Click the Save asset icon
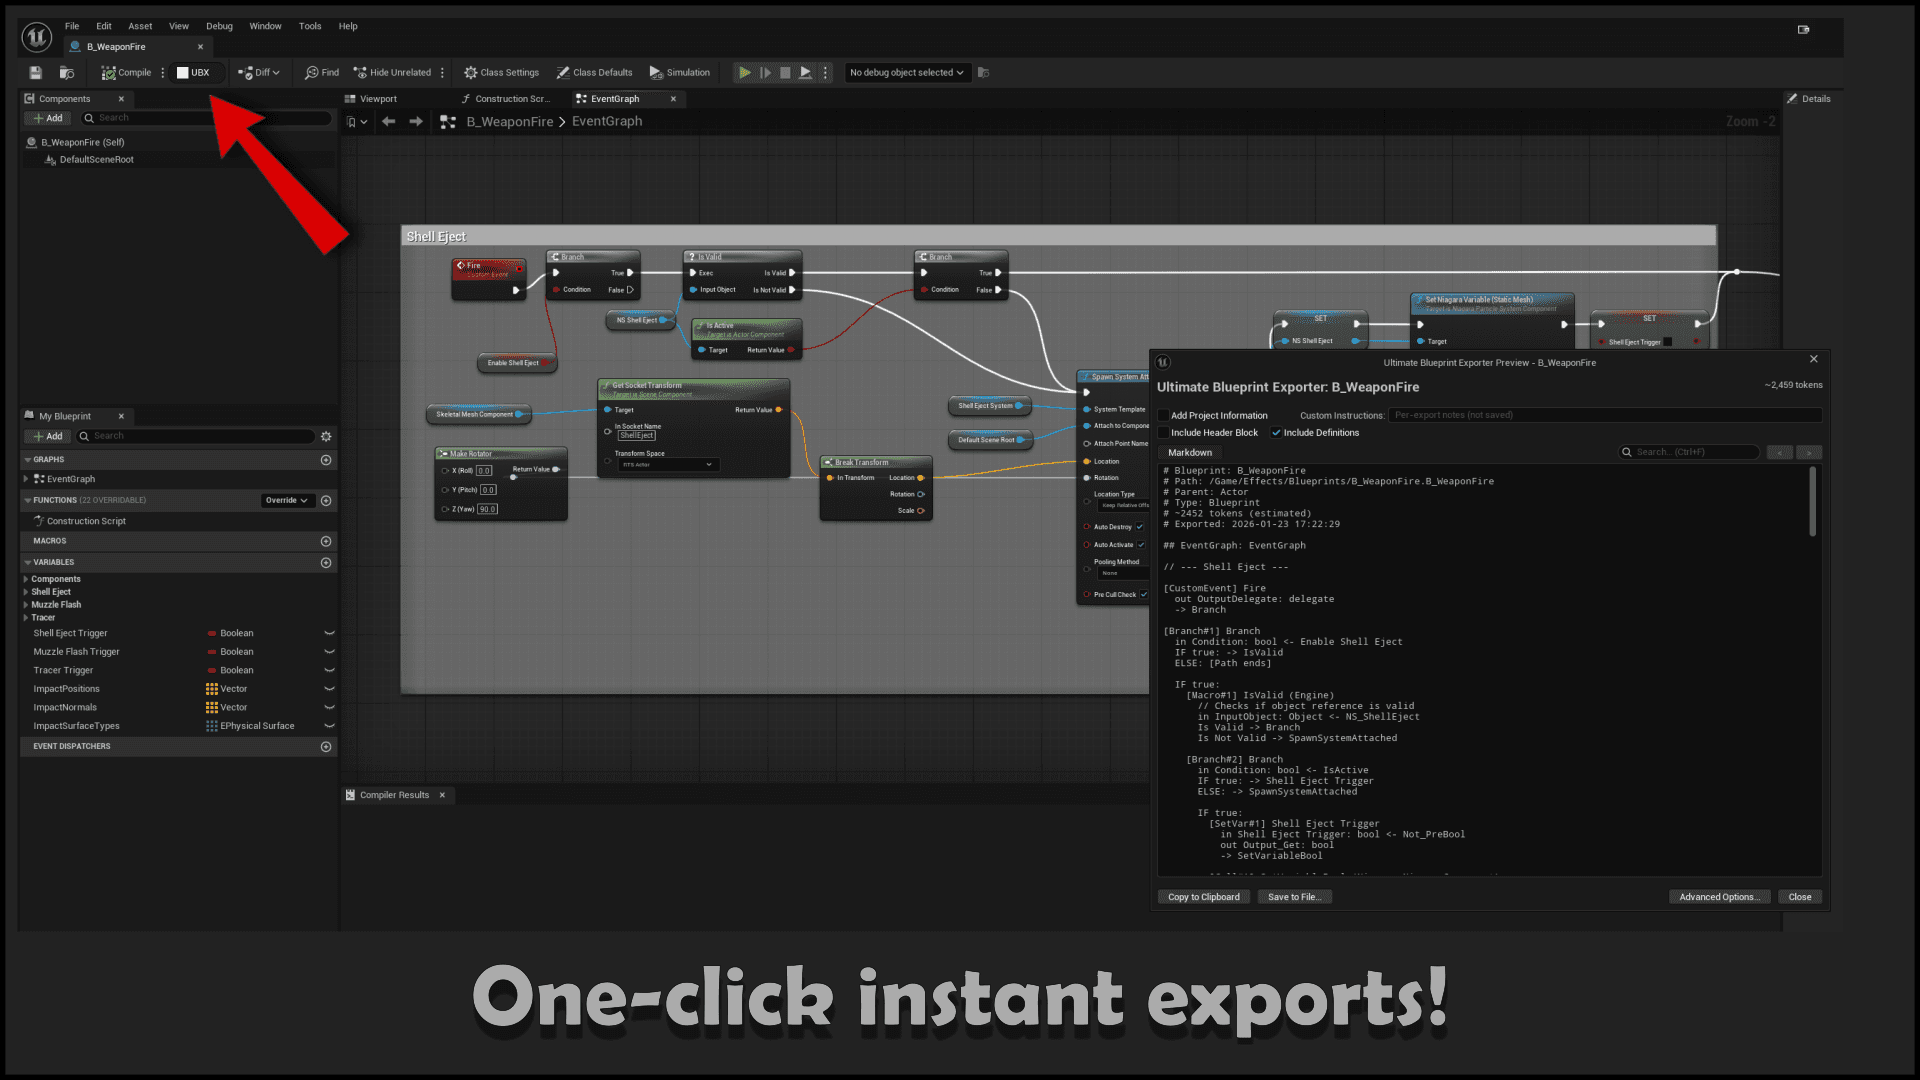 coord(34,72)
